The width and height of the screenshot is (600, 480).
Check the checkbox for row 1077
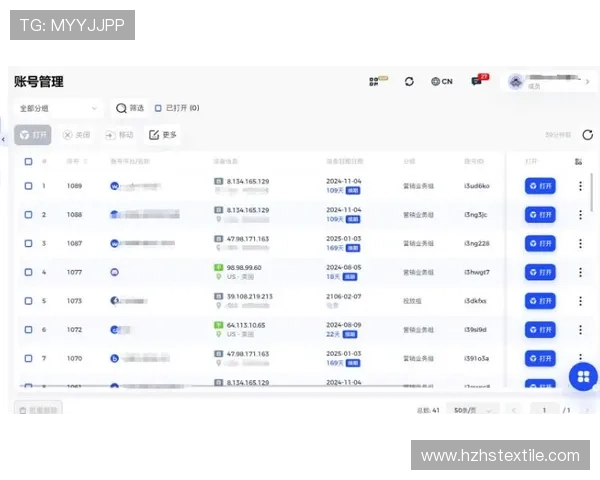[x=28, y=272]
